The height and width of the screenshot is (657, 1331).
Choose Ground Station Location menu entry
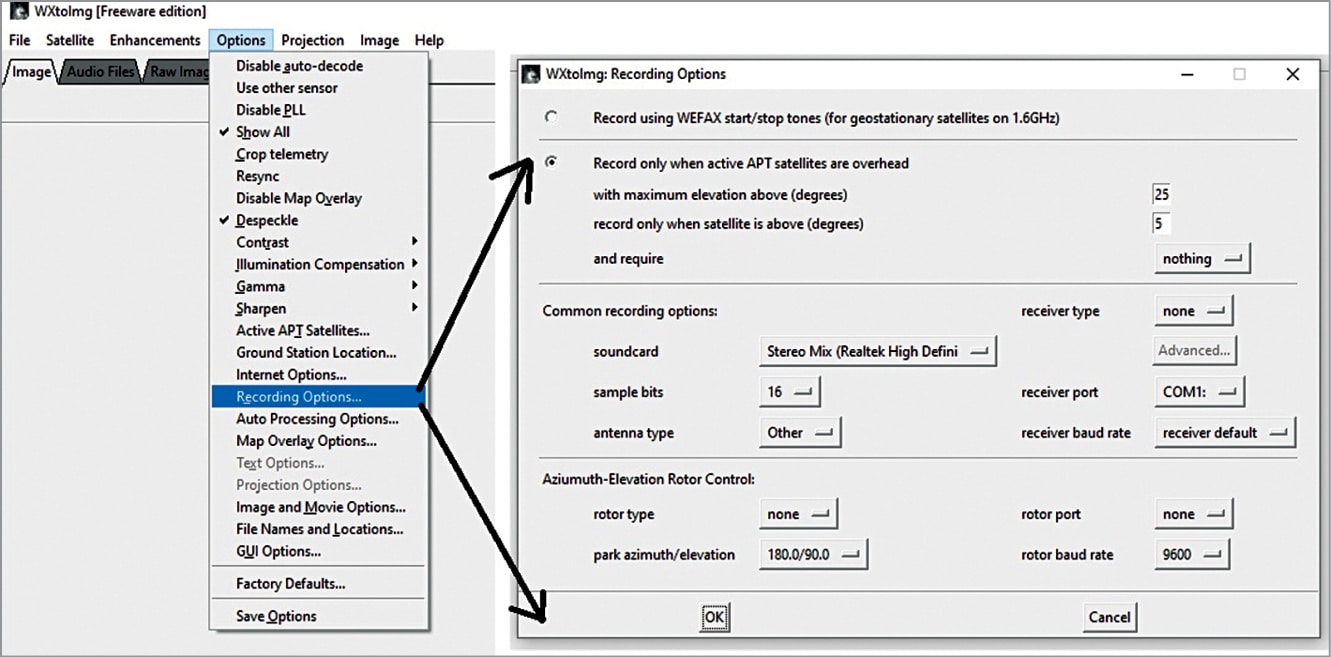(x=315, y=352)
